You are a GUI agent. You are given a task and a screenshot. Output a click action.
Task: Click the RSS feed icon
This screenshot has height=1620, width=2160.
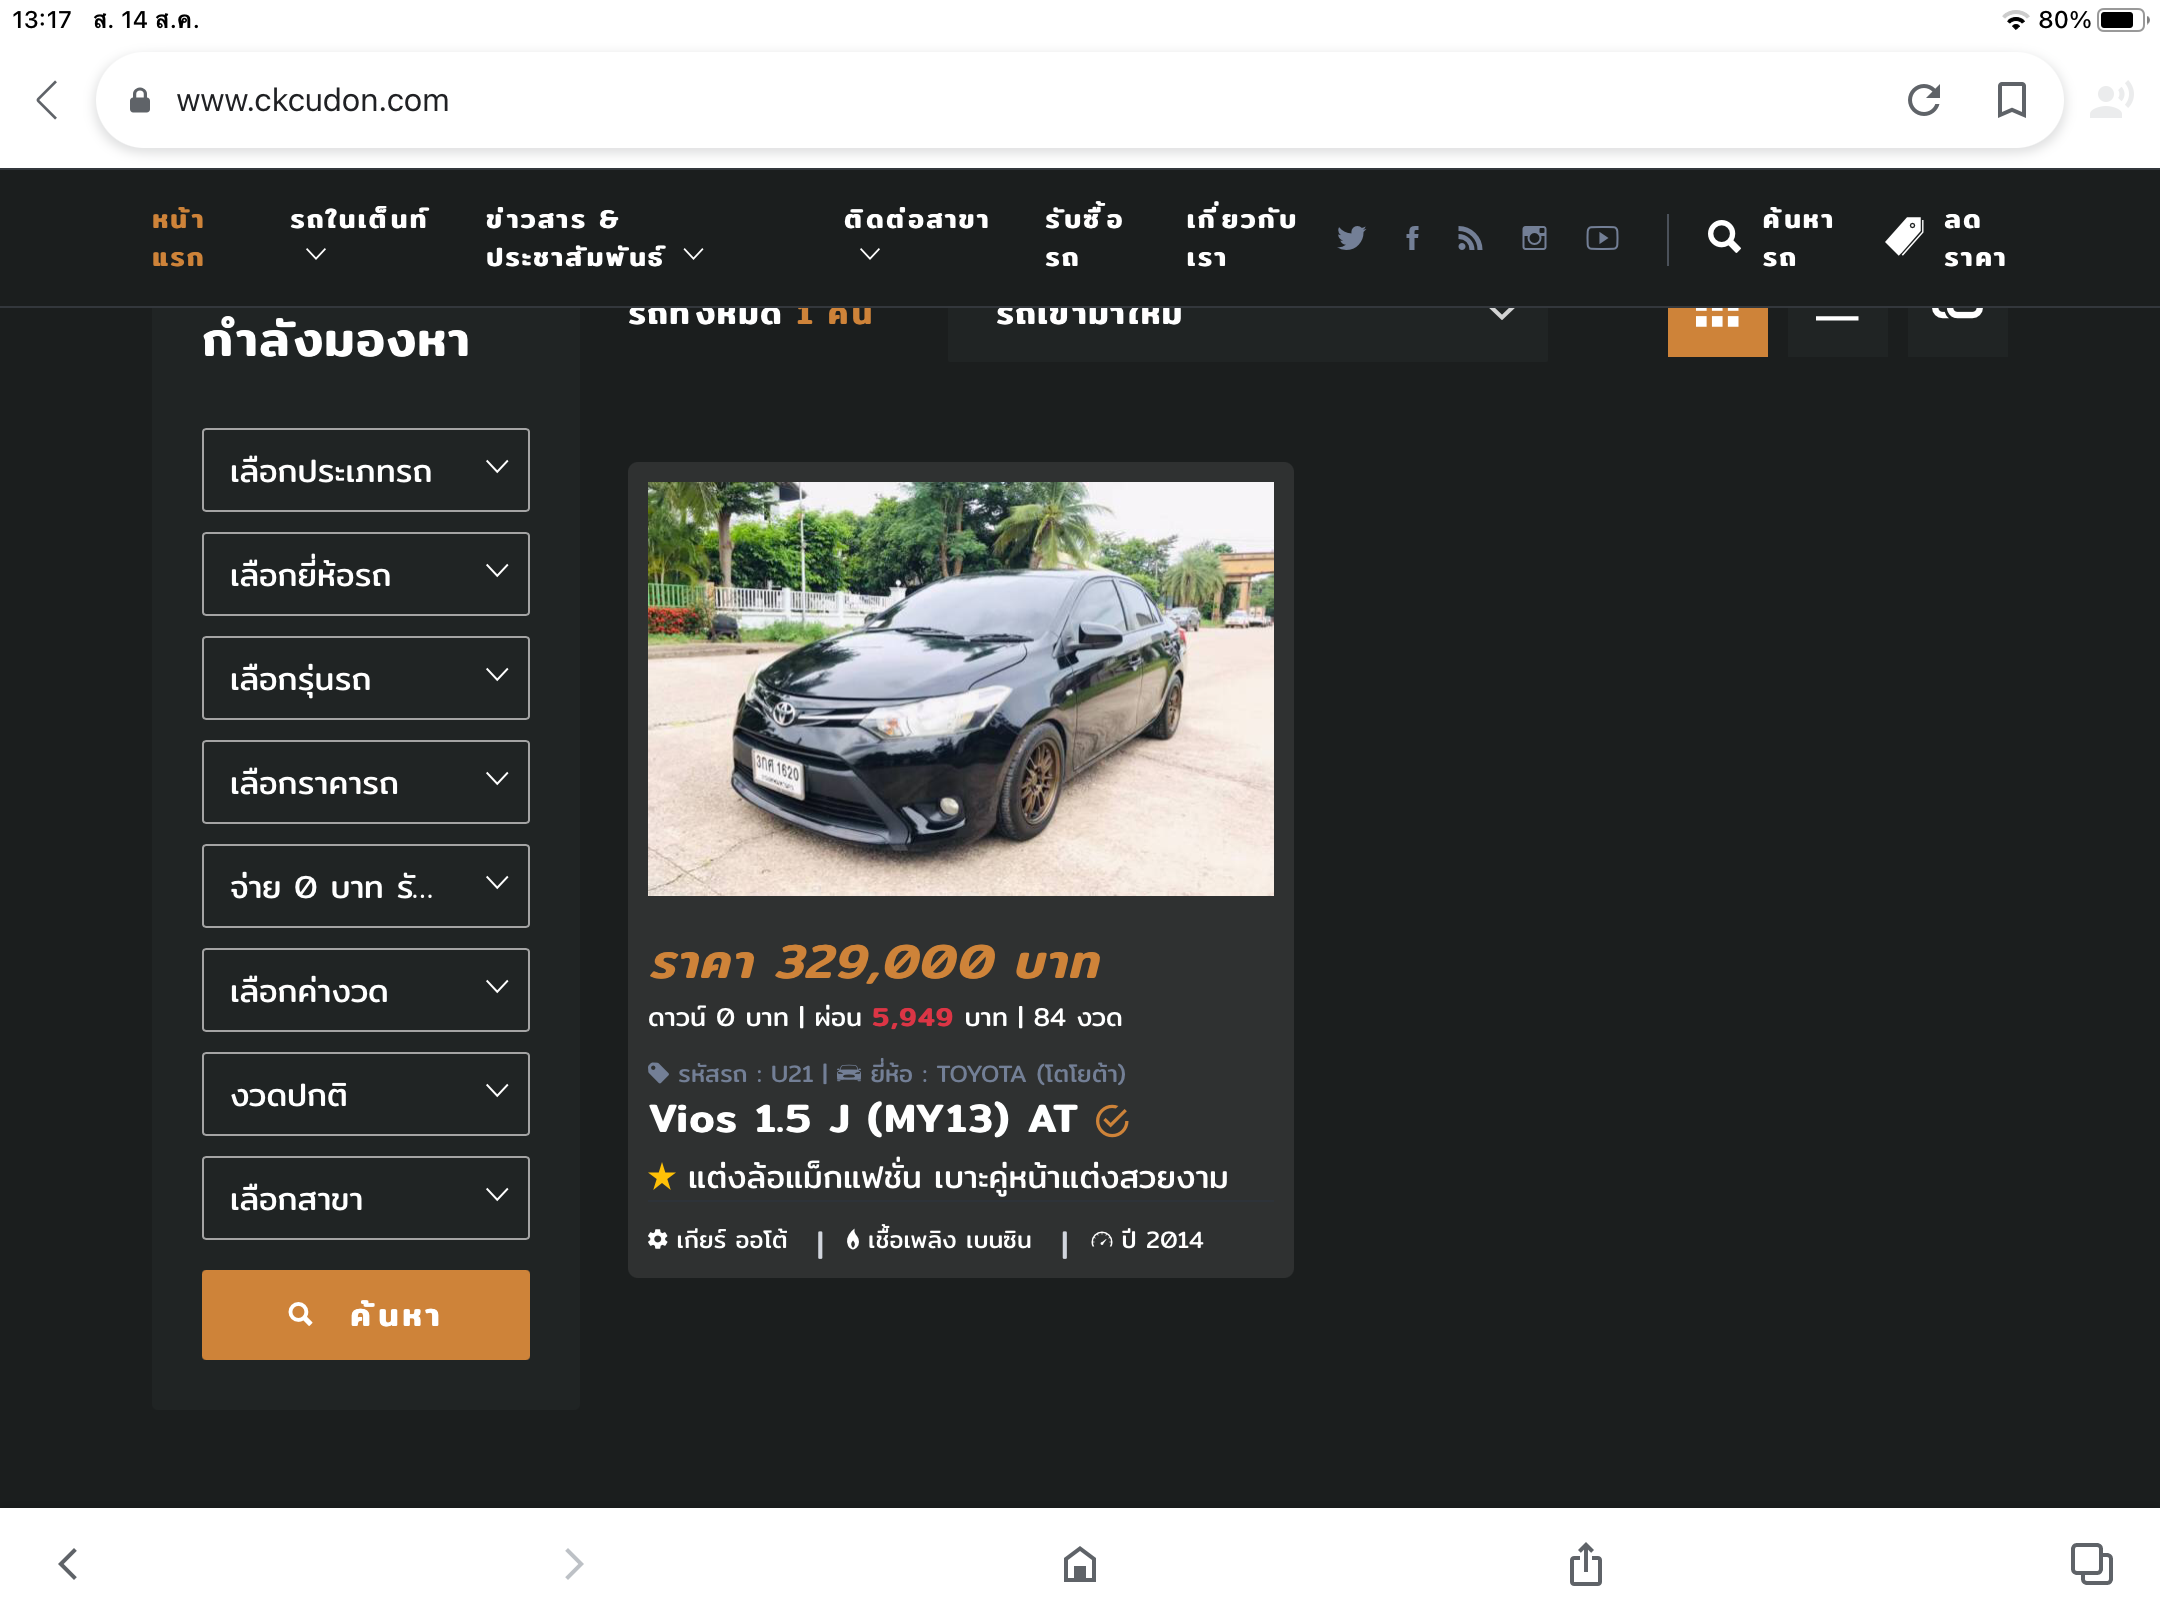point(1469,238)
